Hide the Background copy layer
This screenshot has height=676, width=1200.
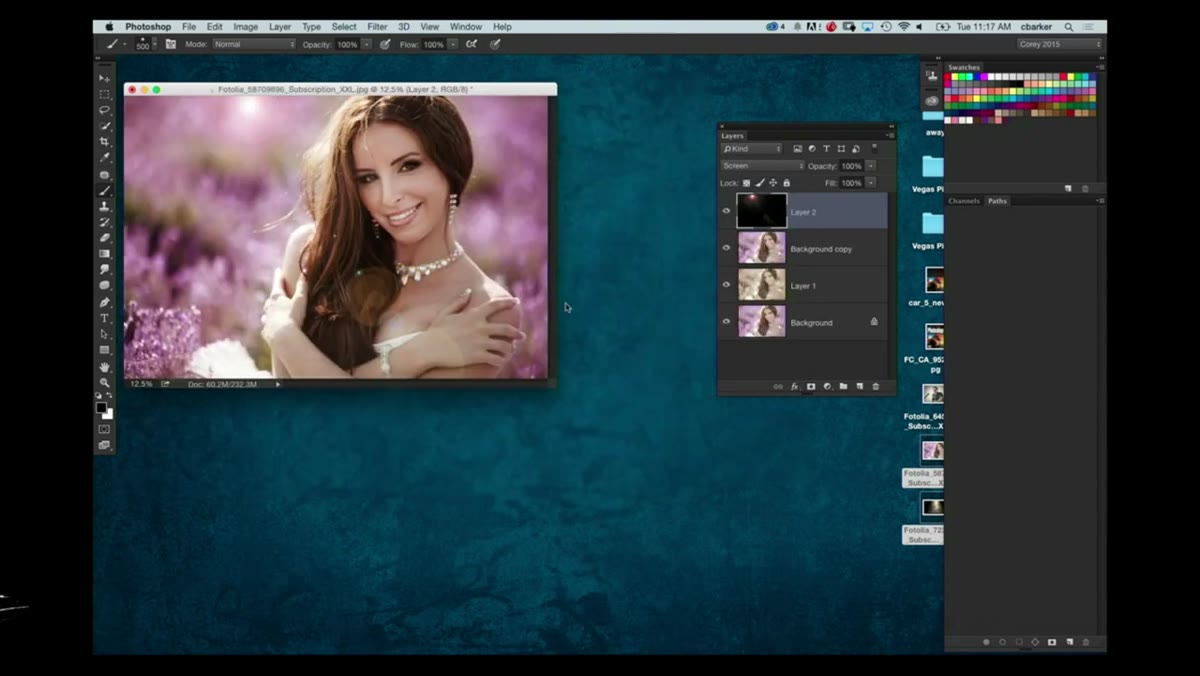727,248
